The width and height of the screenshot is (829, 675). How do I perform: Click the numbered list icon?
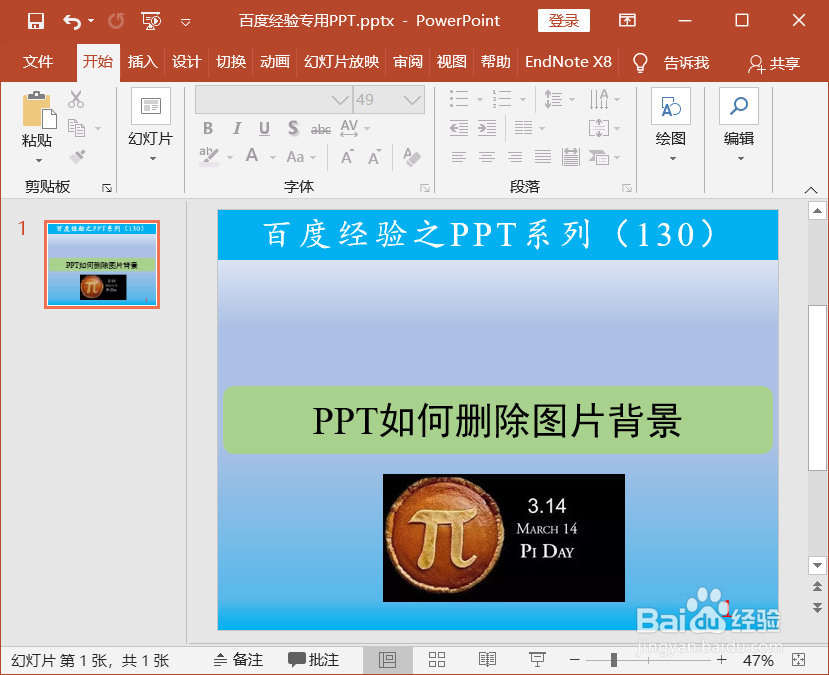[x=501, y=98]
